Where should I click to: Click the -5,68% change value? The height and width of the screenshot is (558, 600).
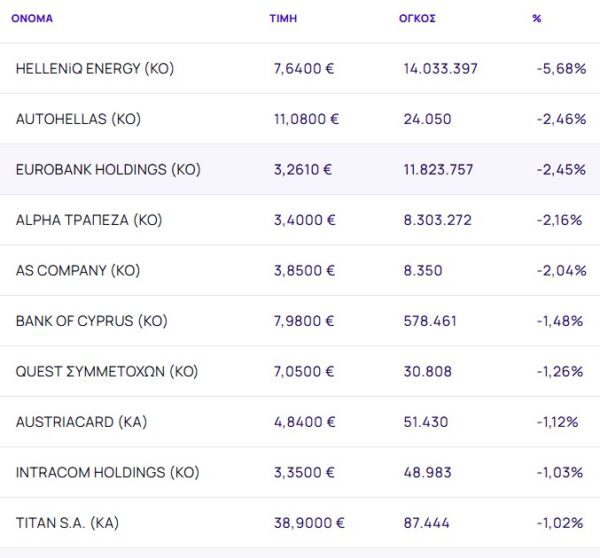tap(561, 68)
